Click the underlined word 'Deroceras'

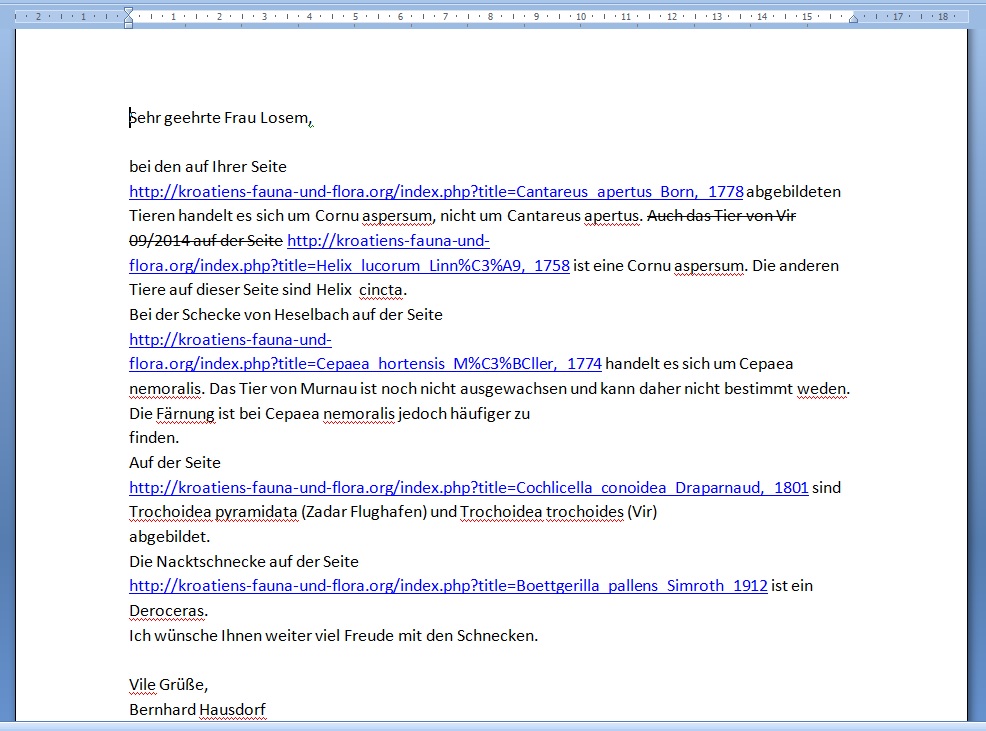pyautogui.click(x=167, y=611)
